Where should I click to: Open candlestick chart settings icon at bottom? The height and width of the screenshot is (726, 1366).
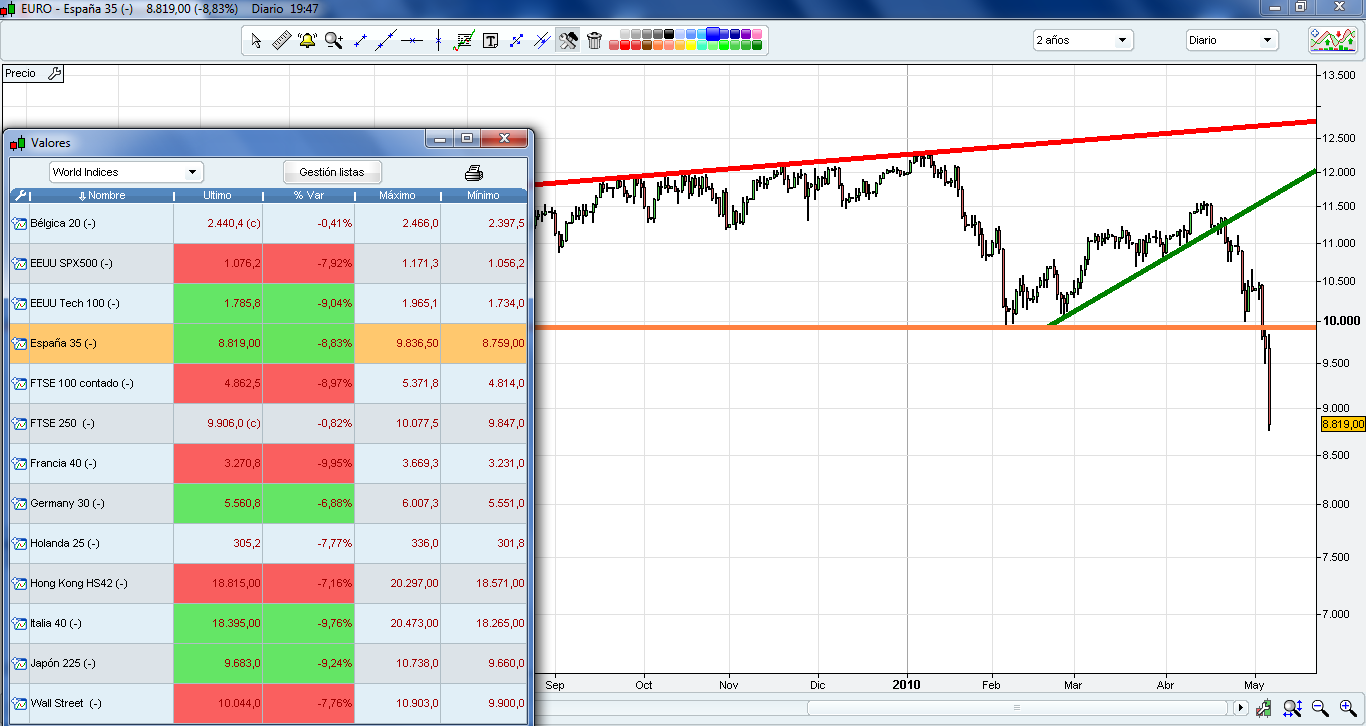tap(1264, 709)
